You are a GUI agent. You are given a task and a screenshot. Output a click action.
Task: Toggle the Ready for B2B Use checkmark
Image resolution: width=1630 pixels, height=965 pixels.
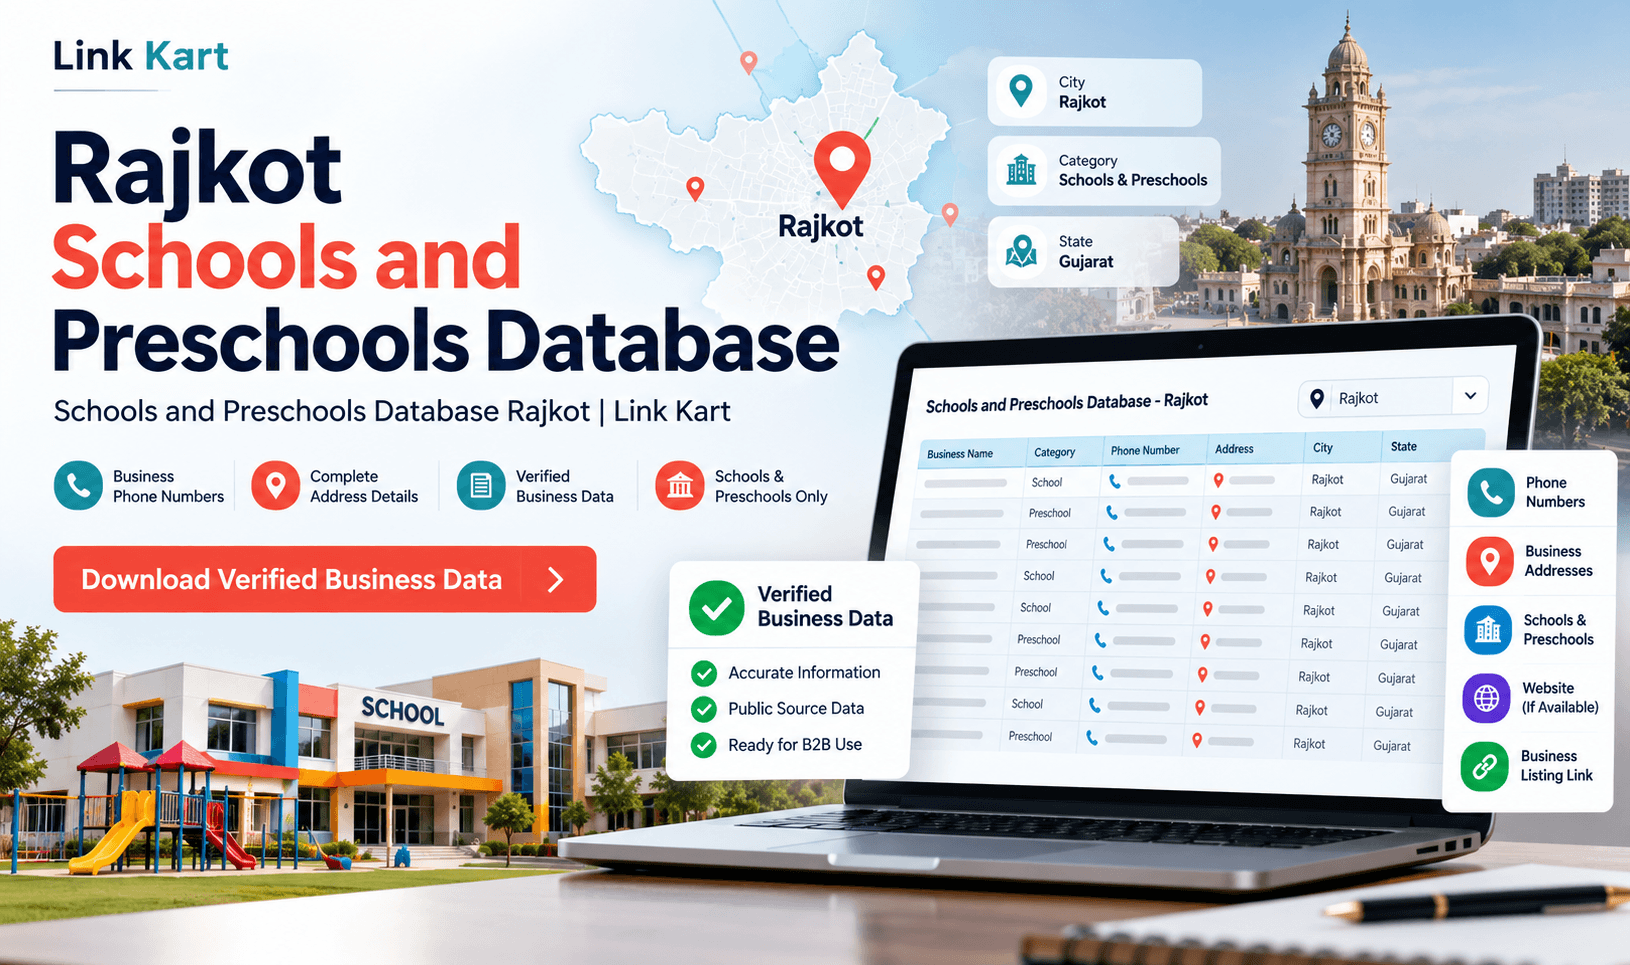pyautogui.click(x=704, y=745)
